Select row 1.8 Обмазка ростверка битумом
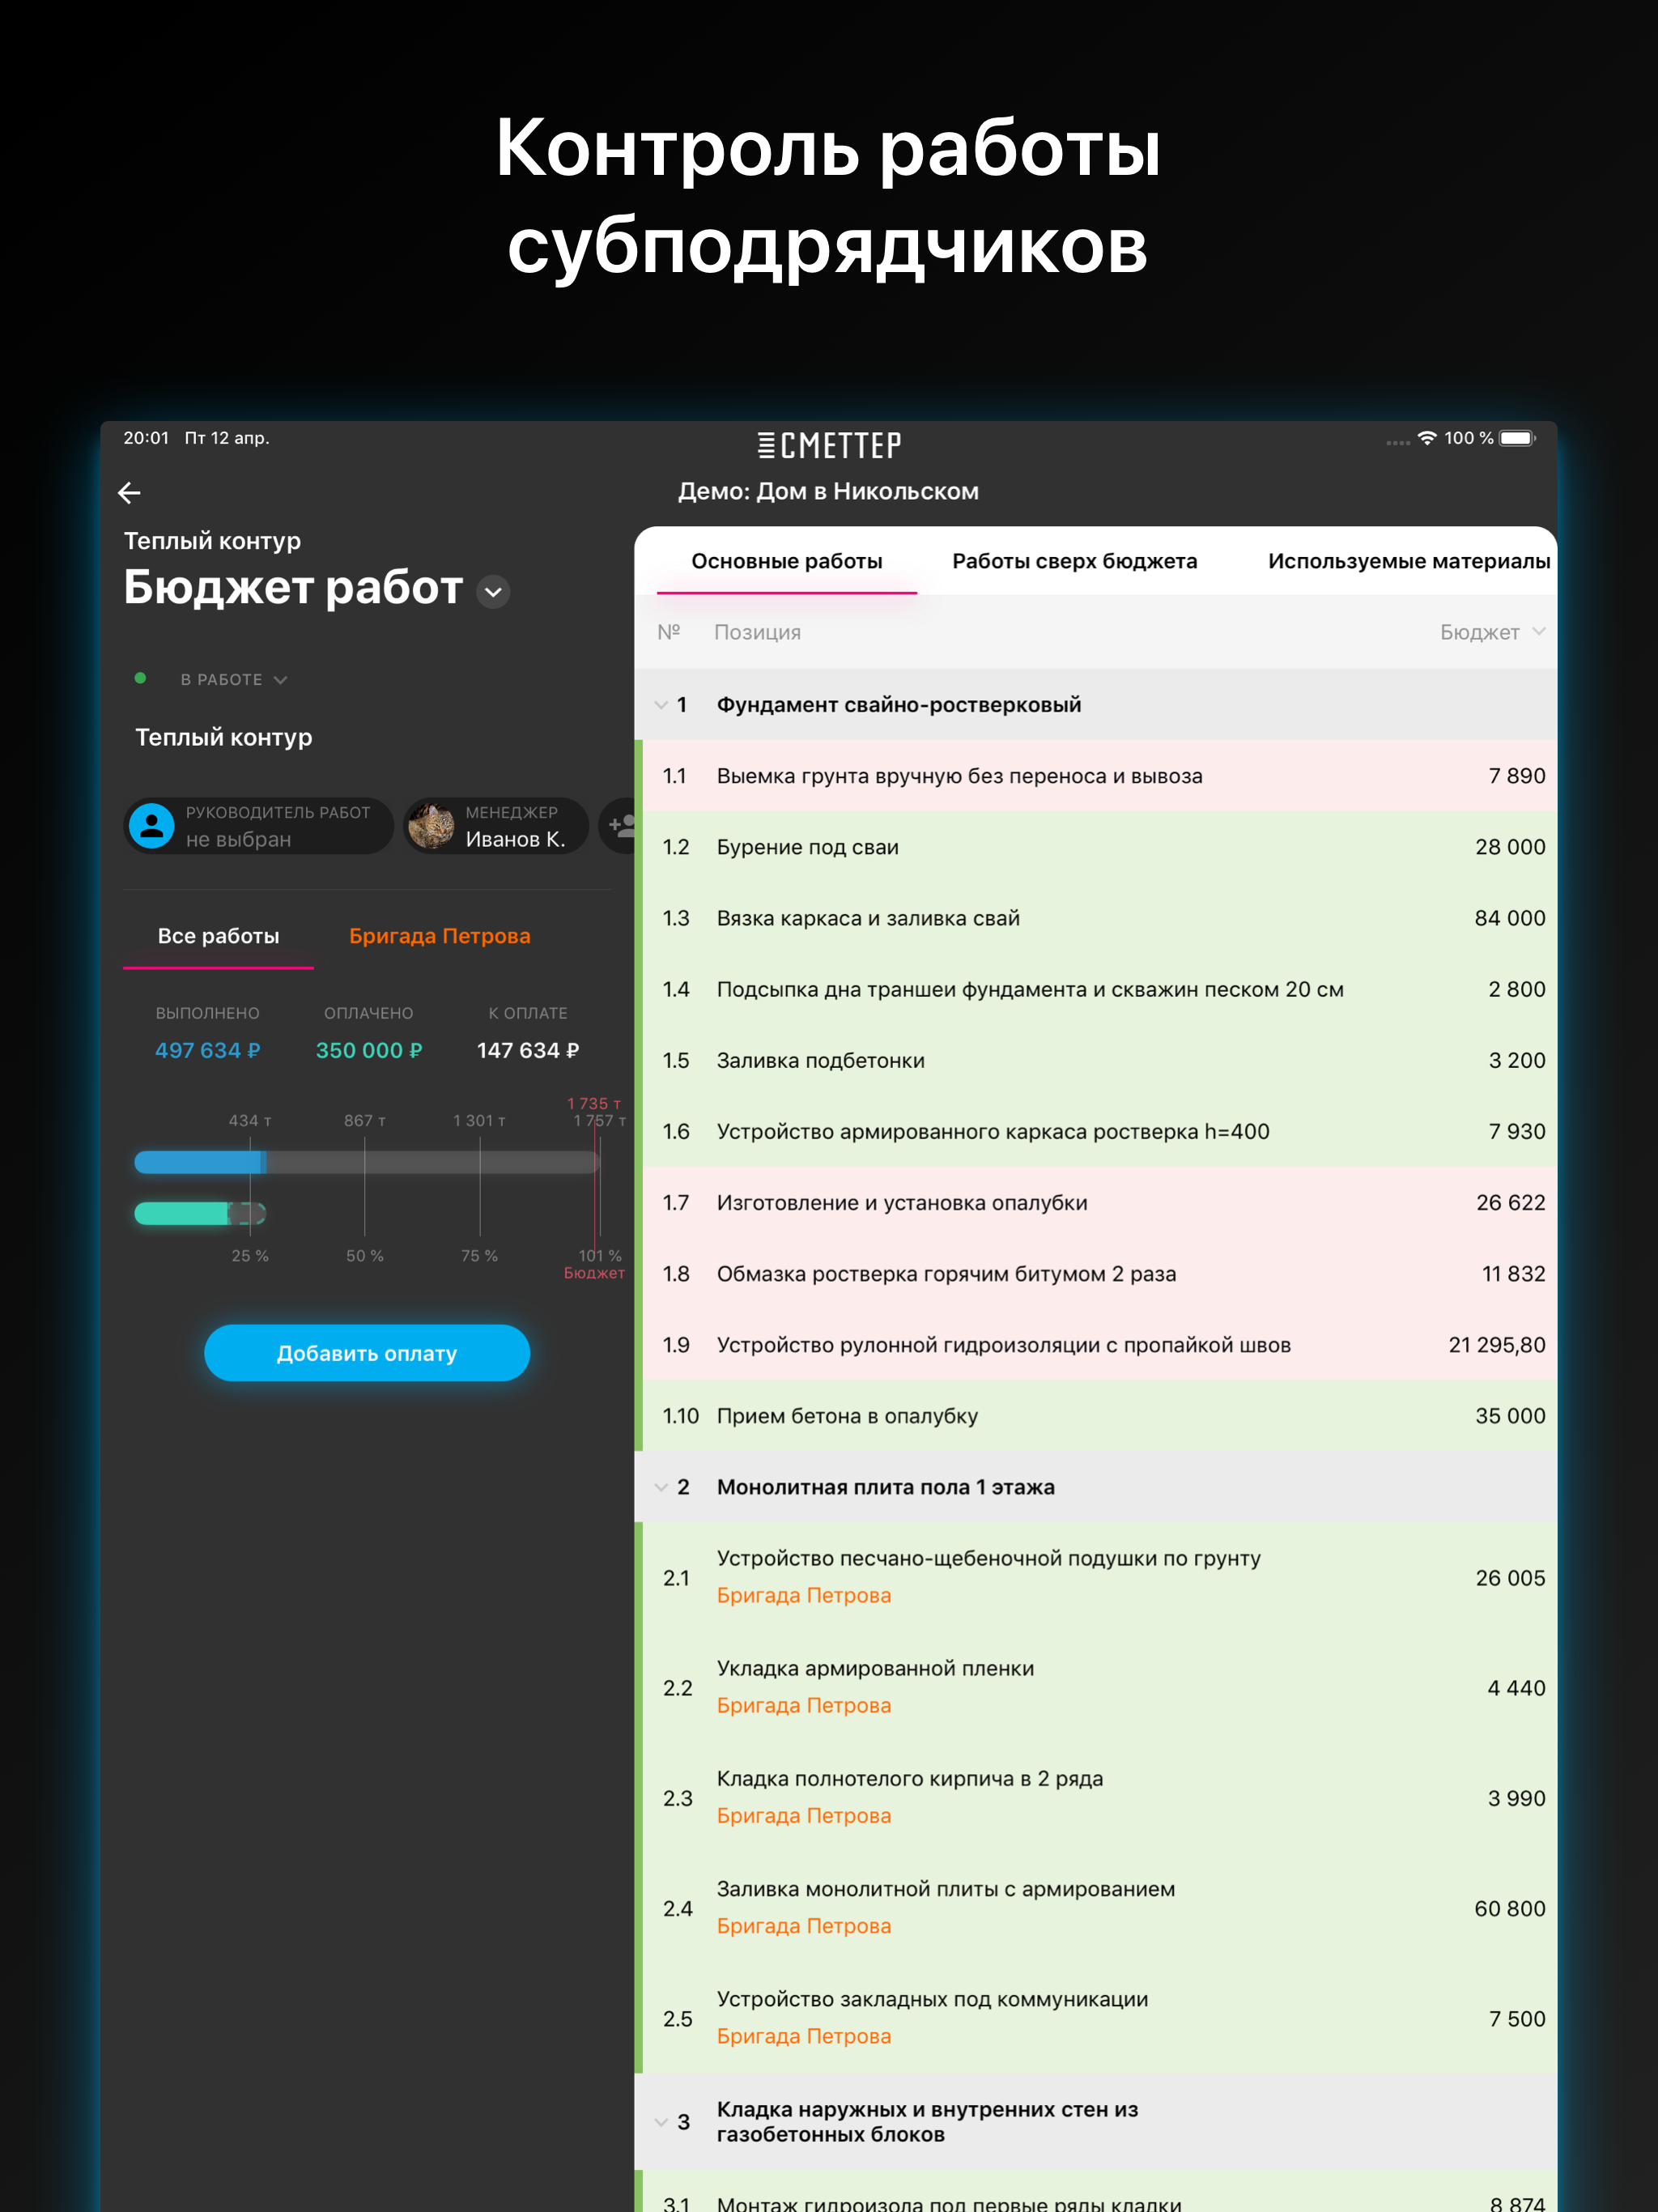 coord(1095,1274)
